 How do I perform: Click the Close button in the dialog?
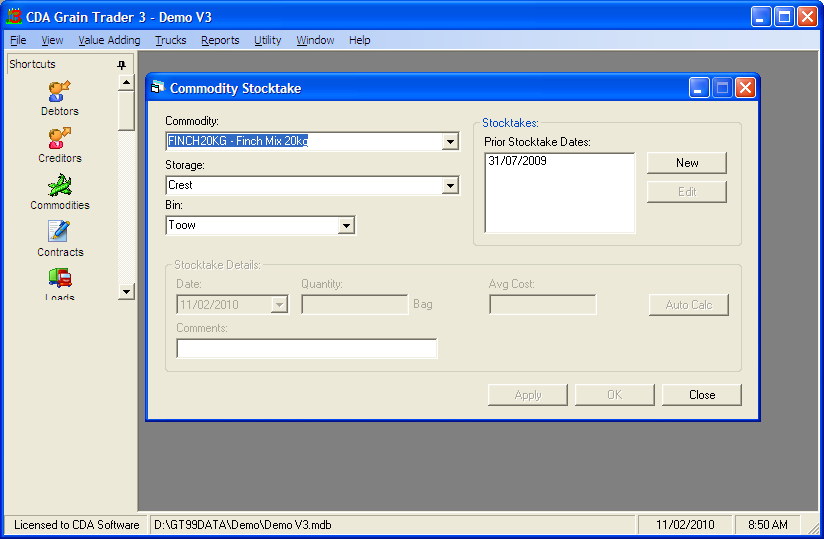pos(701,395)
